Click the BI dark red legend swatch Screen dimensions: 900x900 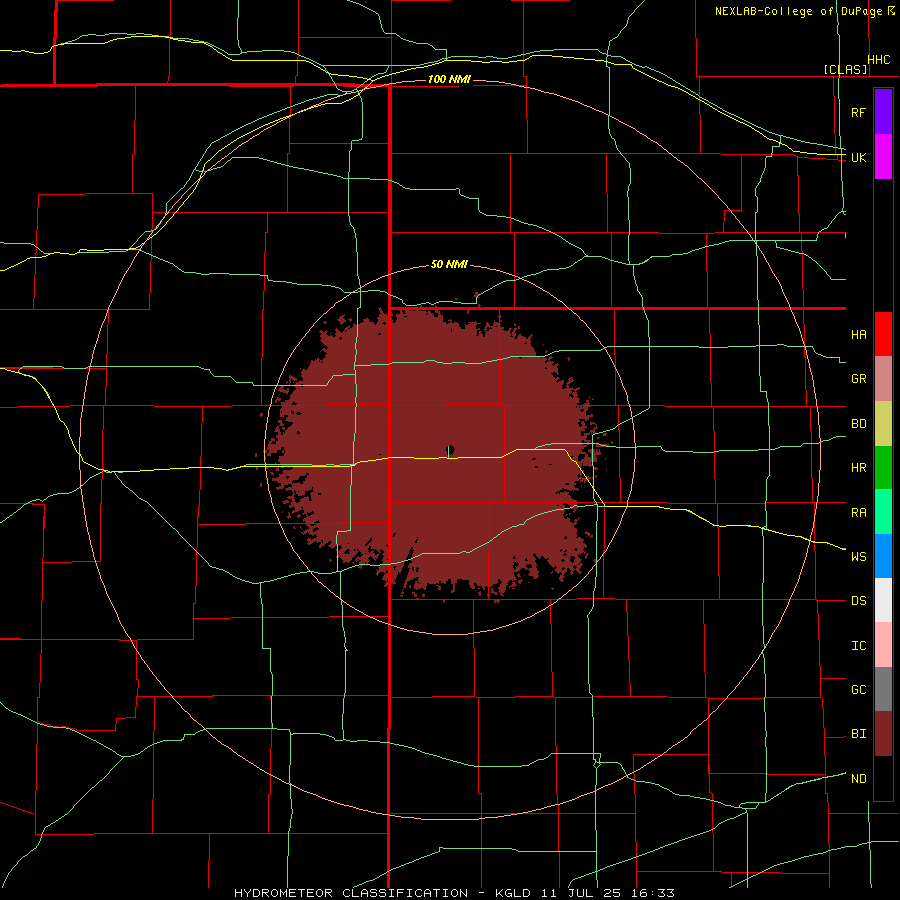(x=883, y=734)
